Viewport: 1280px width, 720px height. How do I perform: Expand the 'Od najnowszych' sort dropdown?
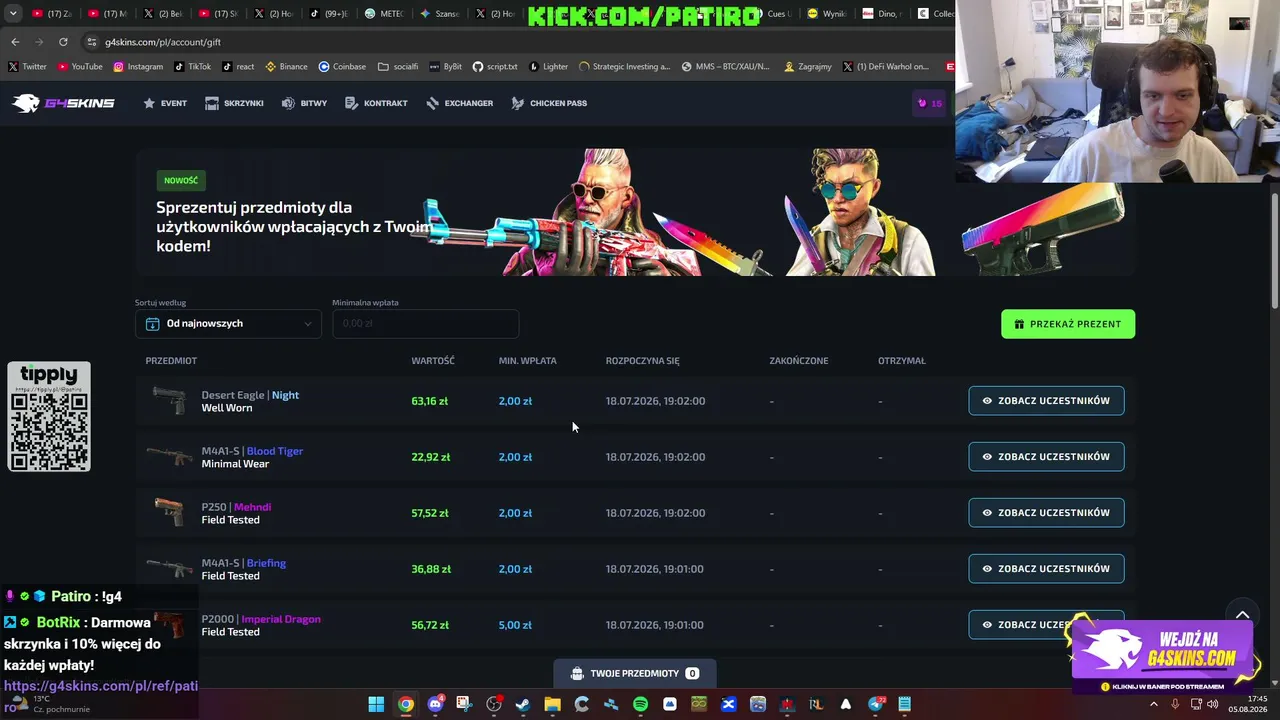[228, 324]
